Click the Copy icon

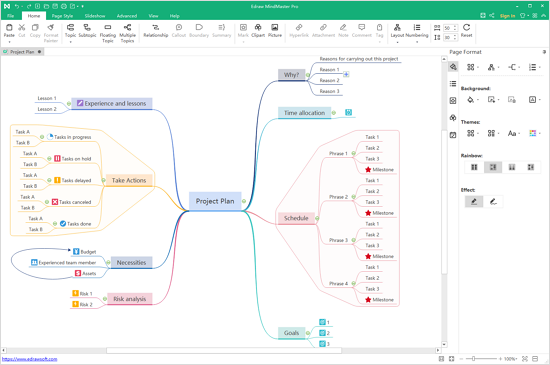pos(35,27)
